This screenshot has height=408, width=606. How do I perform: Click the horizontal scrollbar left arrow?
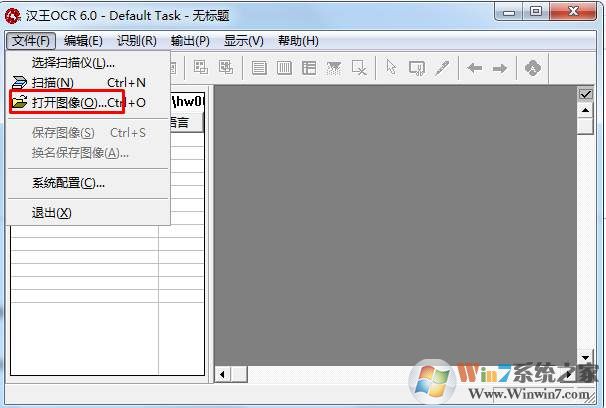click(222, 374)
